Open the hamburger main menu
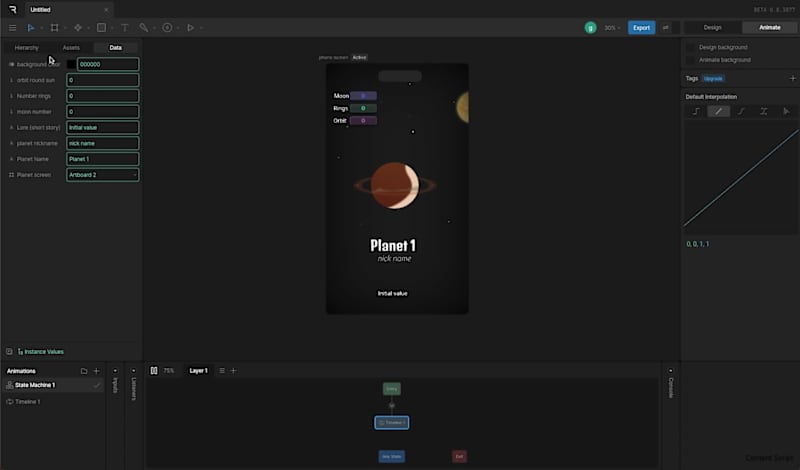Viewport: 800px width, 470px height. [x=12, y=28]
